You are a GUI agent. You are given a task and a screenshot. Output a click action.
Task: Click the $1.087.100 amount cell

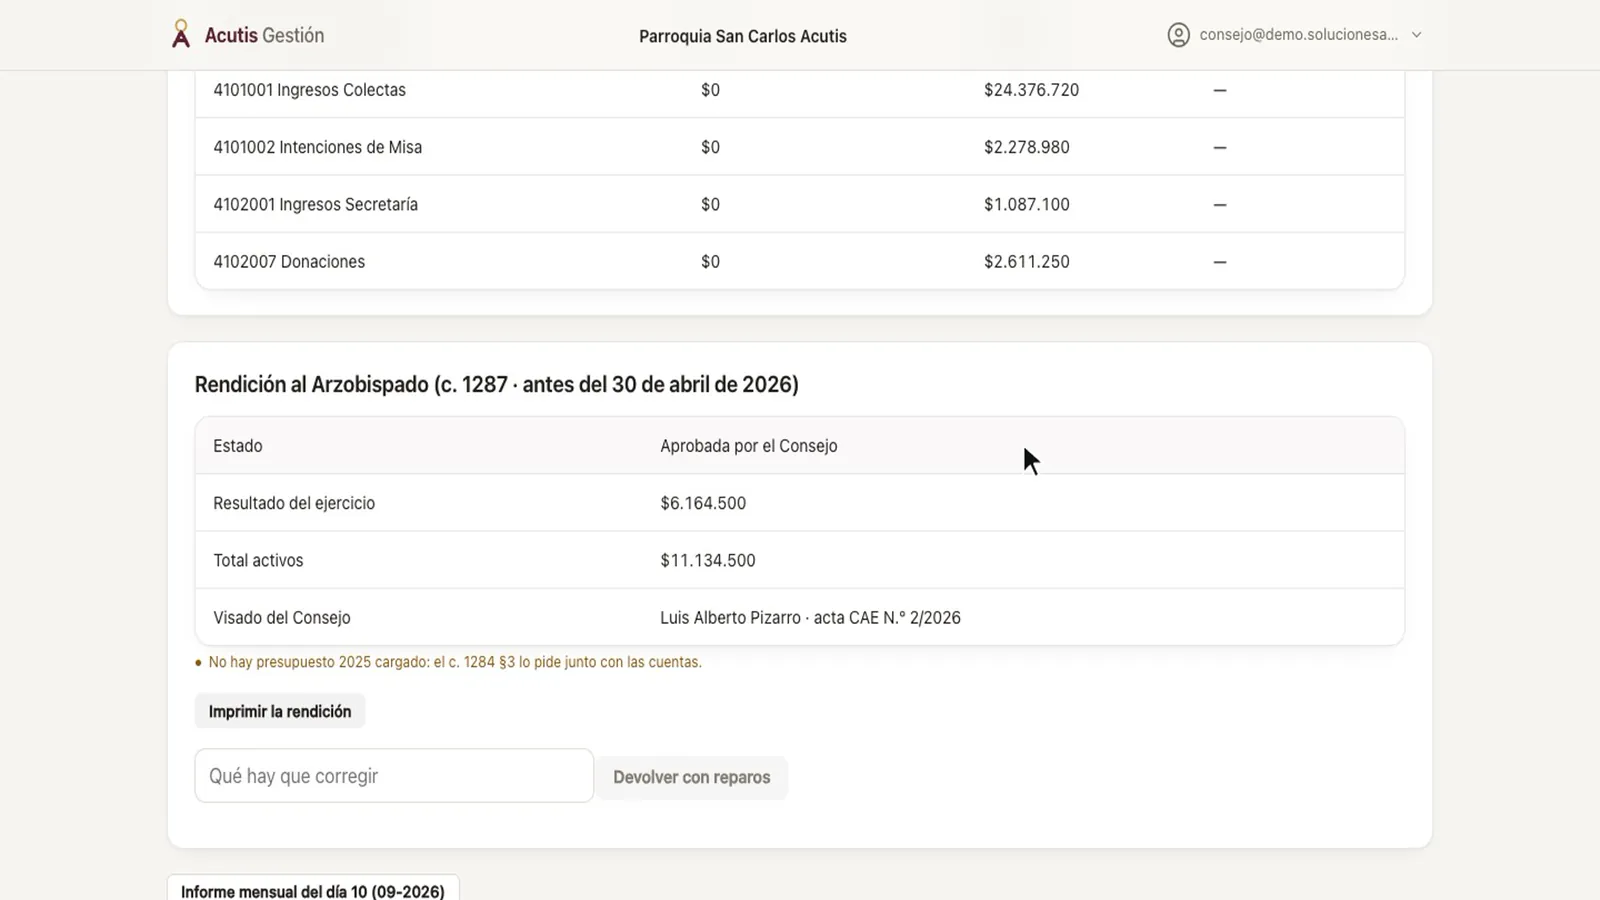tap(1026, 204)
